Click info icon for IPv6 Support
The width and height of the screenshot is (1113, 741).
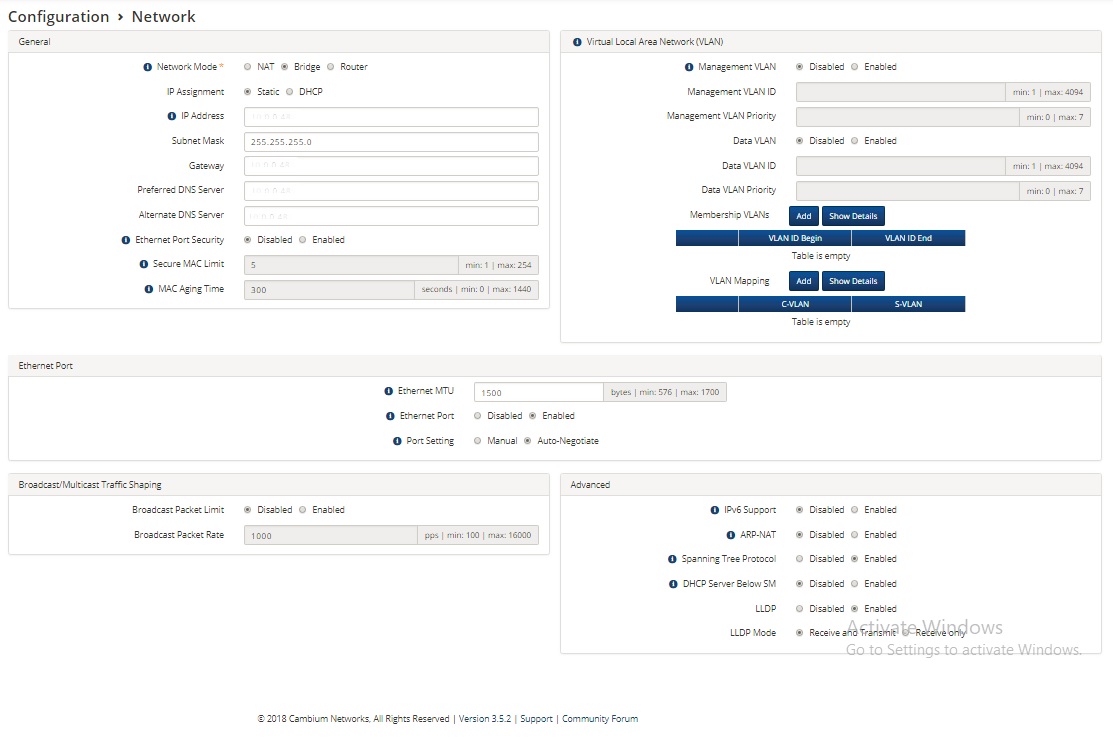[x=715, y=510]
